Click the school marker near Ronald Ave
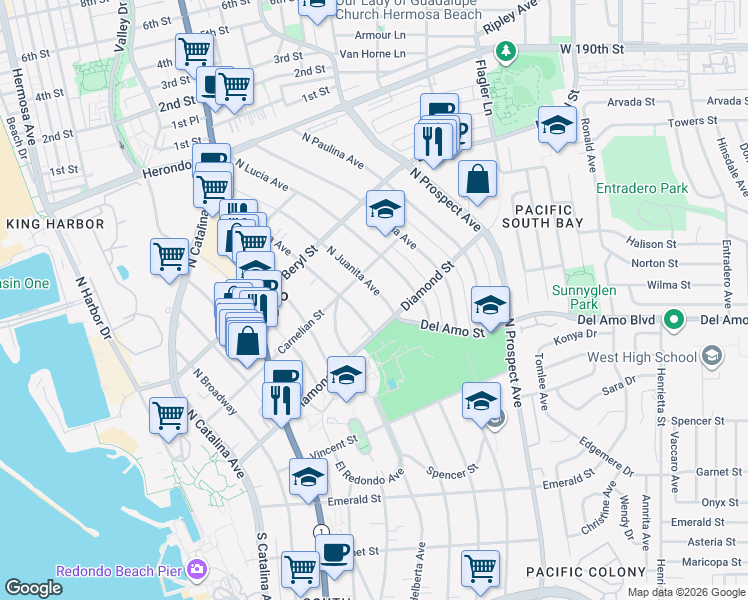This screenshot has width=748, height=600. (x=557, y=124)
